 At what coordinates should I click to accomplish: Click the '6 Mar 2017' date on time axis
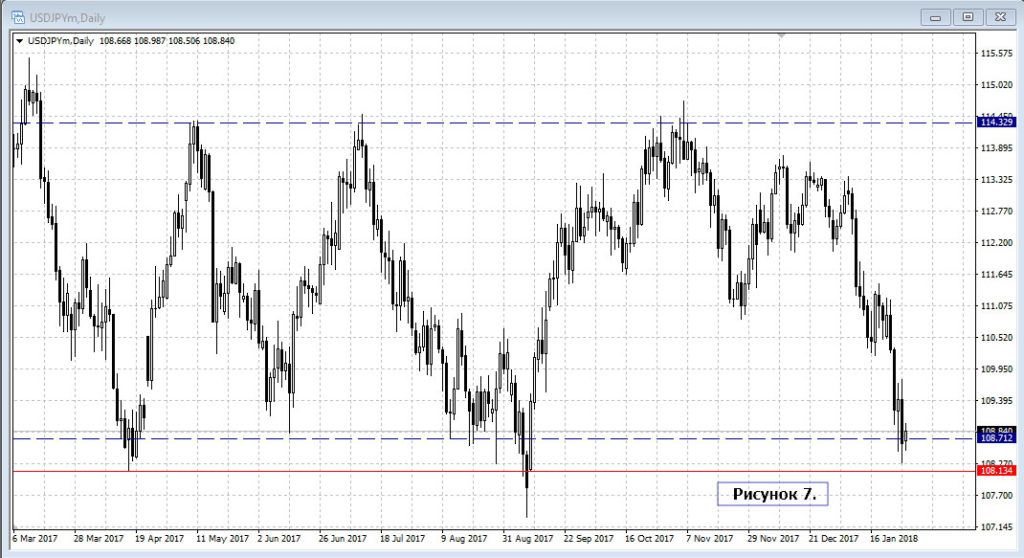click(x=36, y=536)
